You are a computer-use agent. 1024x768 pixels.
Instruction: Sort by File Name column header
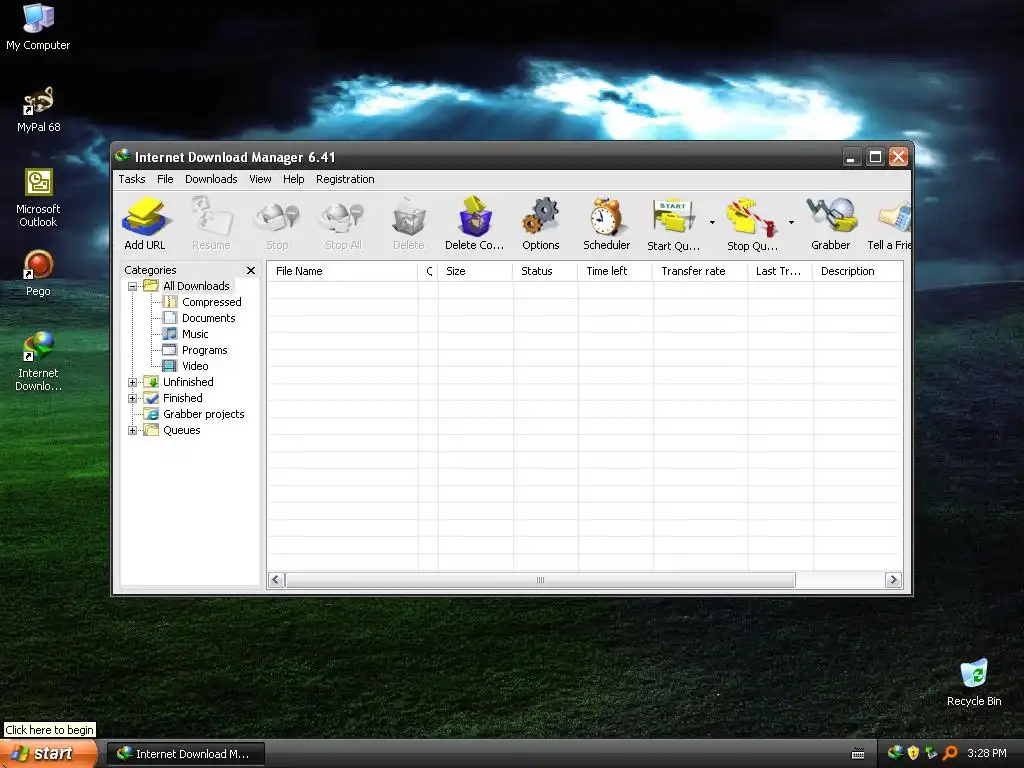point(342,271)
